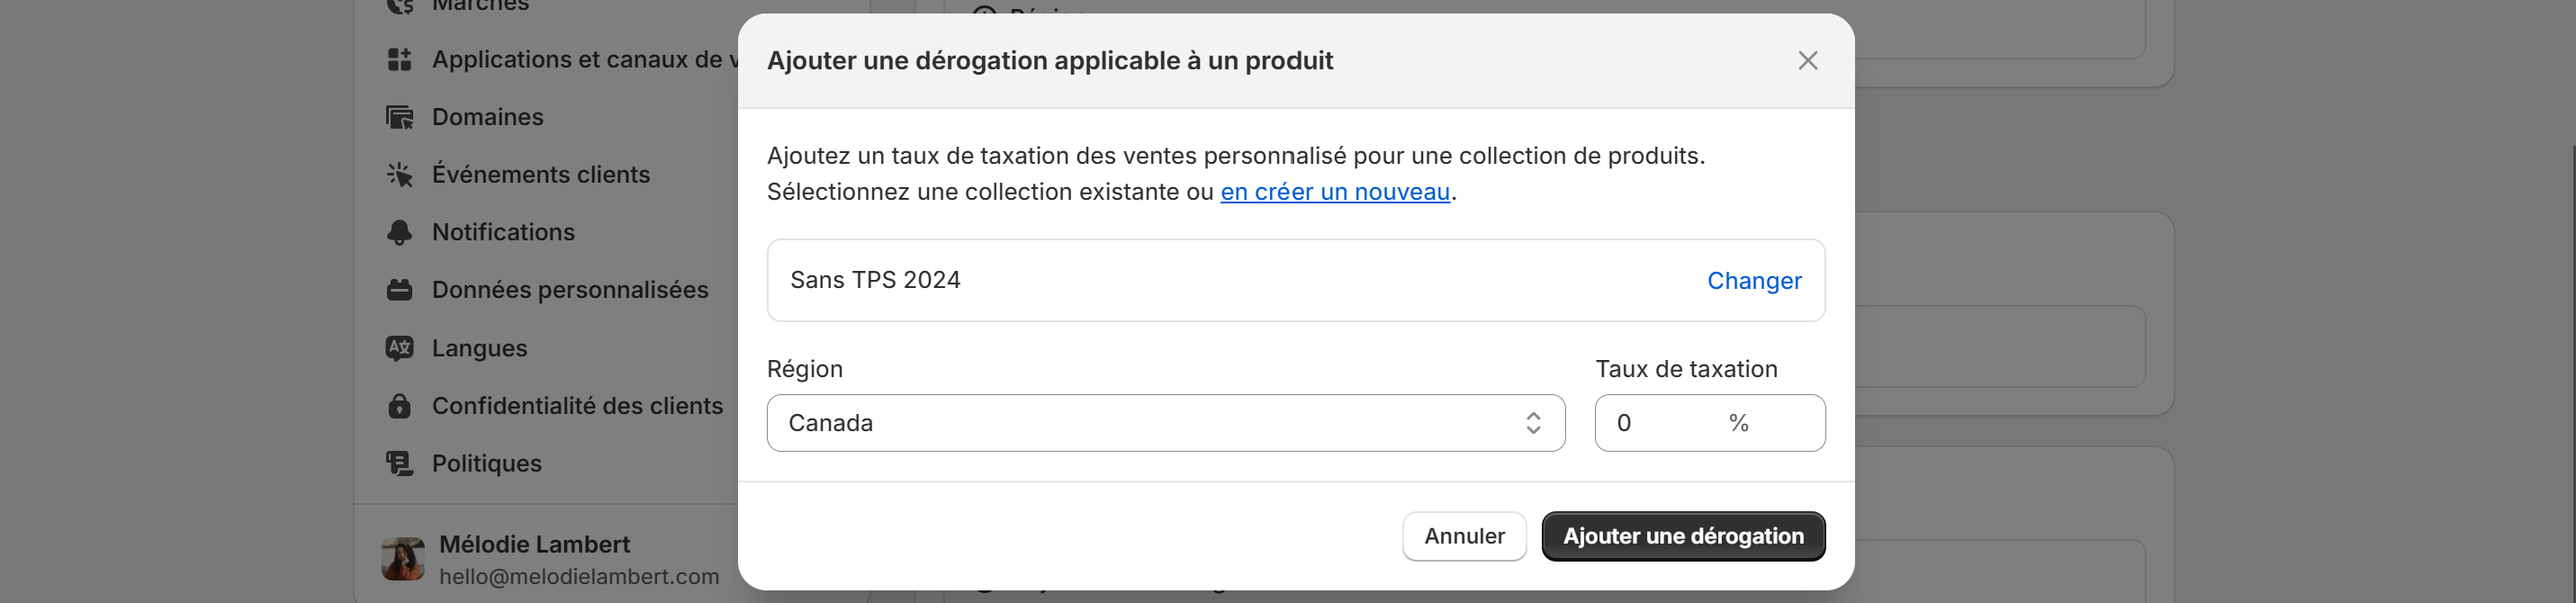Click the Langues translation icon
Image resolution: width=2576 pixels, height=603 pixels.
pos(399,348)
